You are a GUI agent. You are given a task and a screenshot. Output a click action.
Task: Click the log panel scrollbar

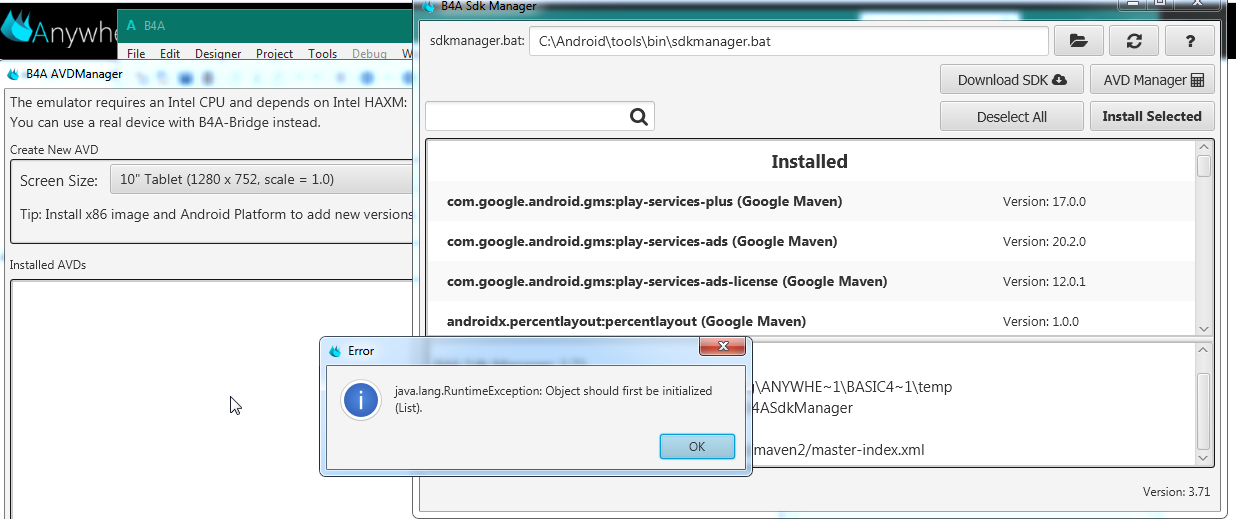(x=1204, y=404)
